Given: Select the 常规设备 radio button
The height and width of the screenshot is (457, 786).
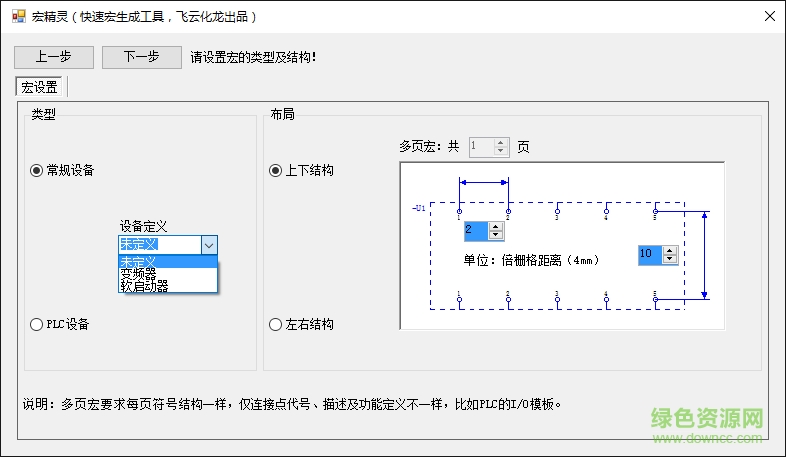Looking at the screenshot, I should (37, 170).
